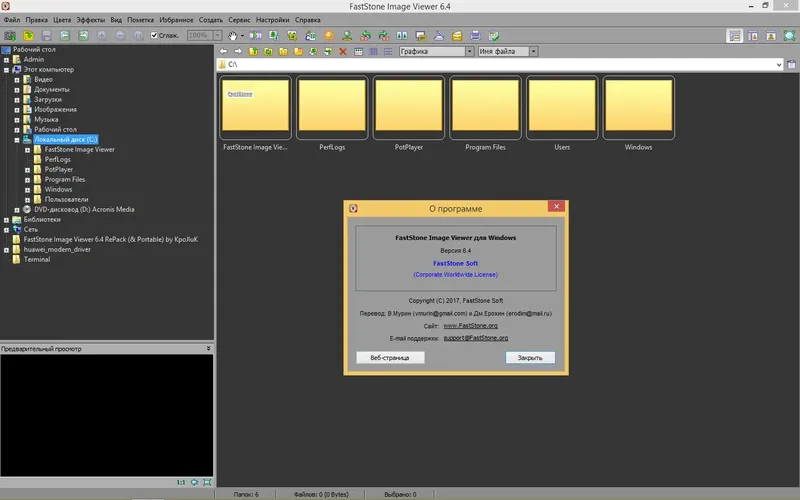Switch to details view icon

point(373,51)
